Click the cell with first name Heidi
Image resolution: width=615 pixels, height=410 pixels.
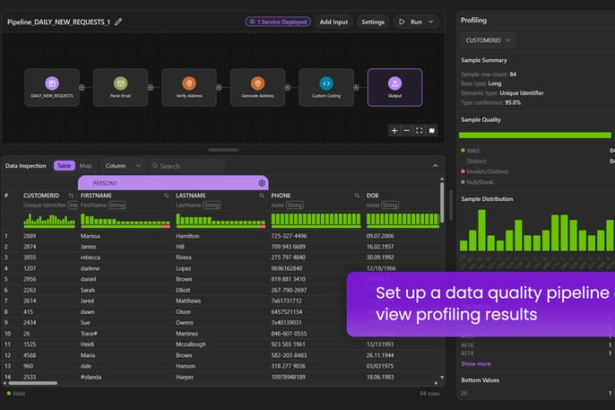pos(87,344)
